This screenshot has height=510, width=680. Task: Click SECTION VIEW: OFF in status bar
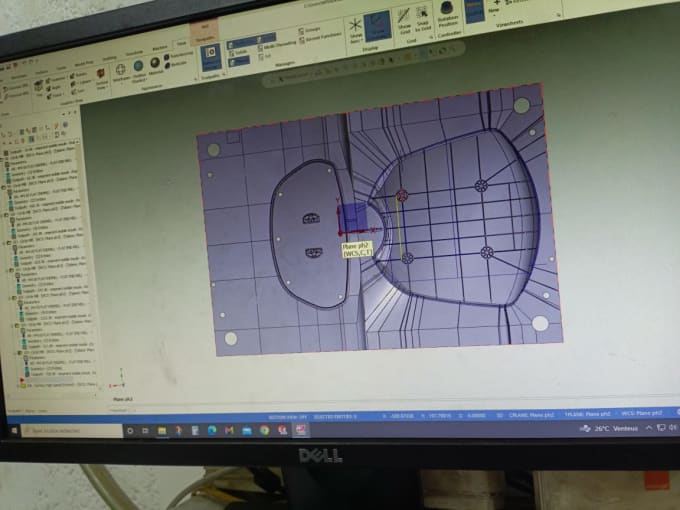click(288, 417)
